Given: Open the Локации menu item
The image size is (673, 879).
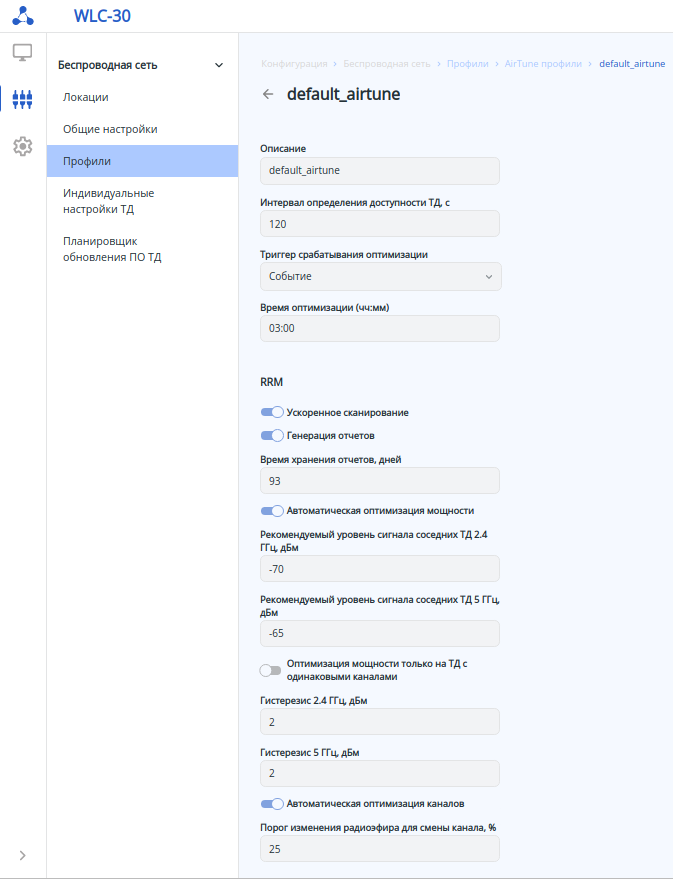Looking at the screenshot, I should 86,97.
